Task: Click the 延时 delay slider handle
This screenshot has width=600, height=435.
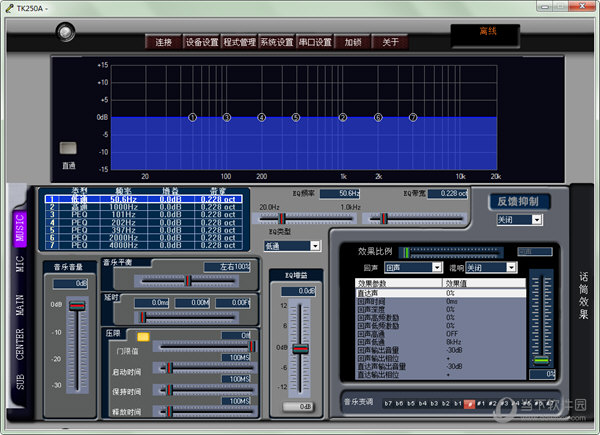Action: coord(143,318)
